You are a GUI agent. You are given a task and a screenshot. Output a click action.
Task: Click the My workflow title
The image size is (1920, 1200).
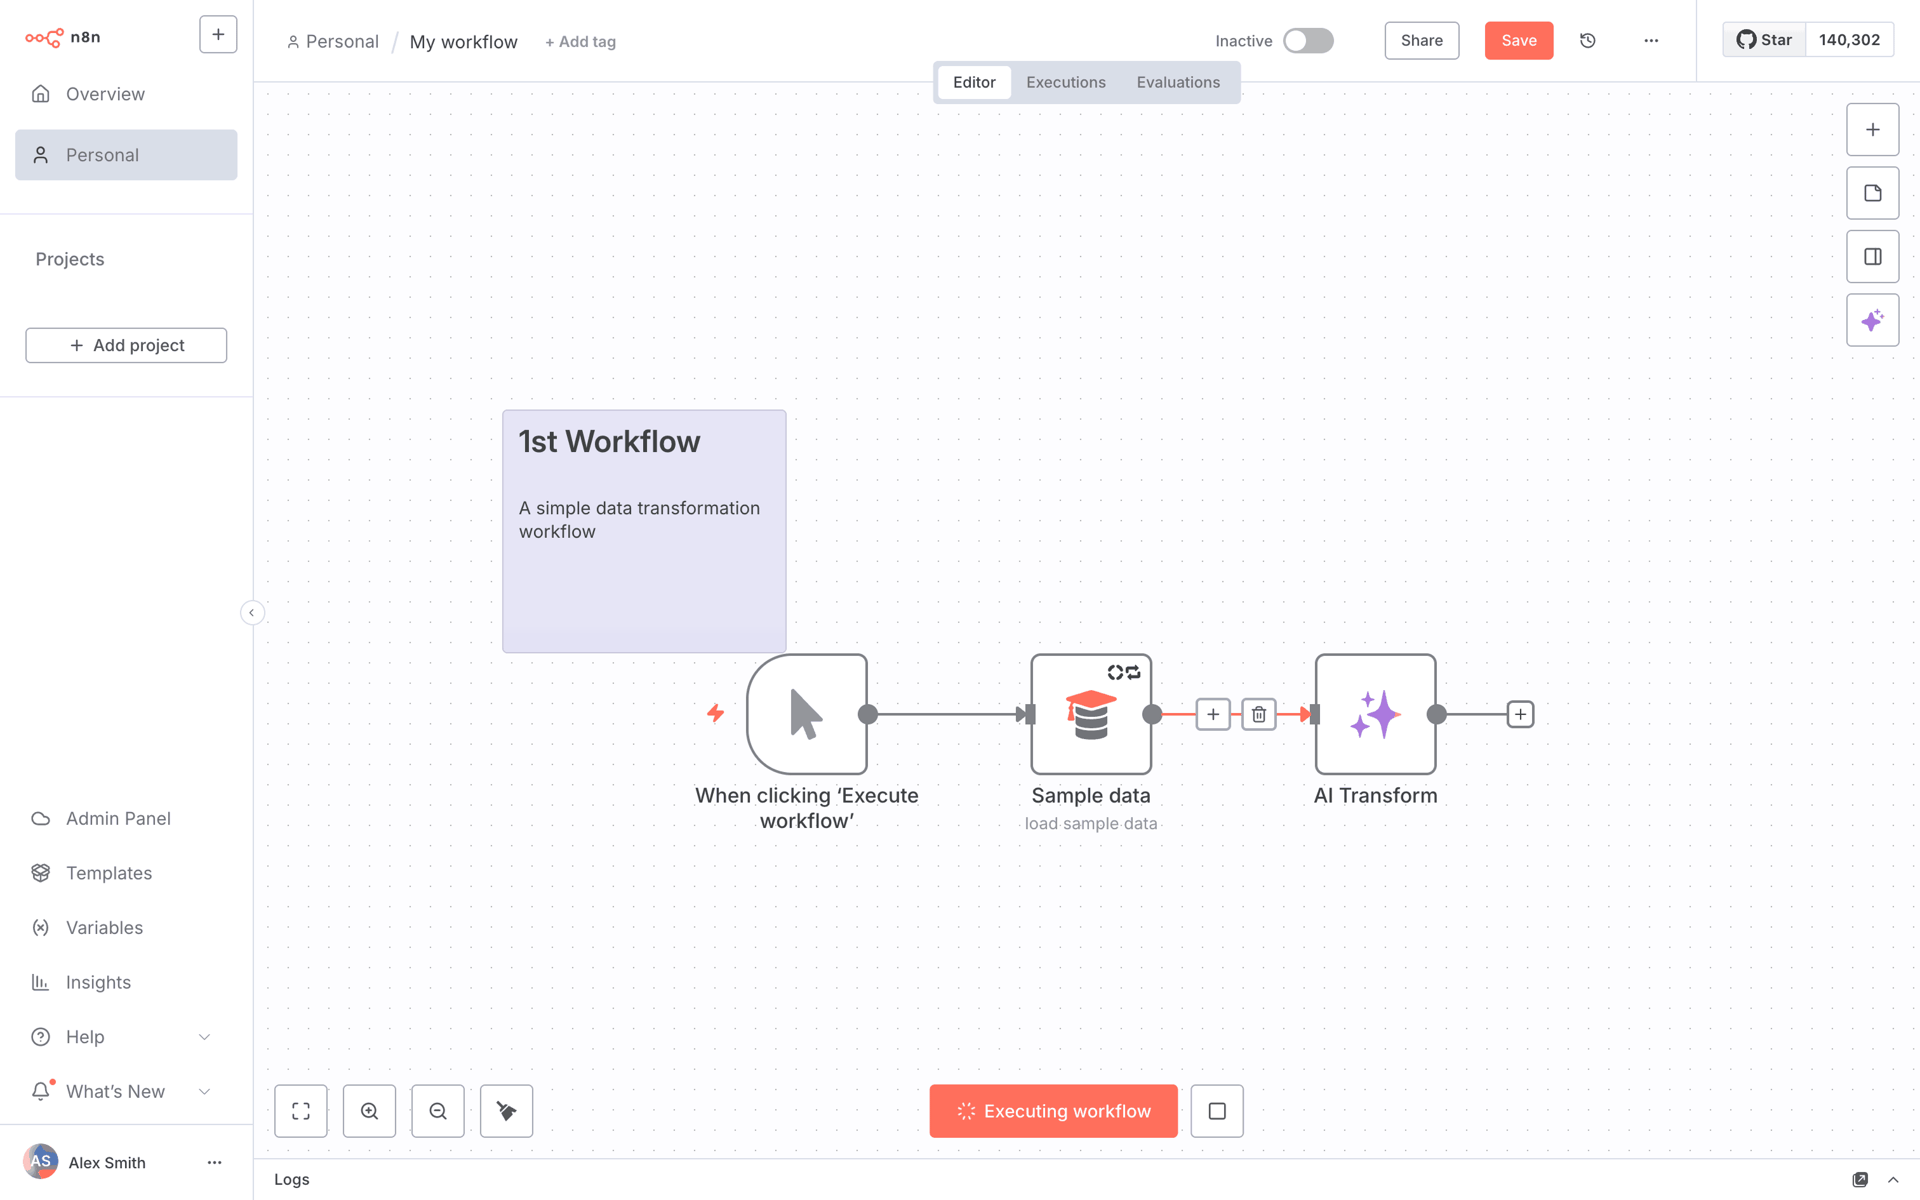click(x=463, y=42)
